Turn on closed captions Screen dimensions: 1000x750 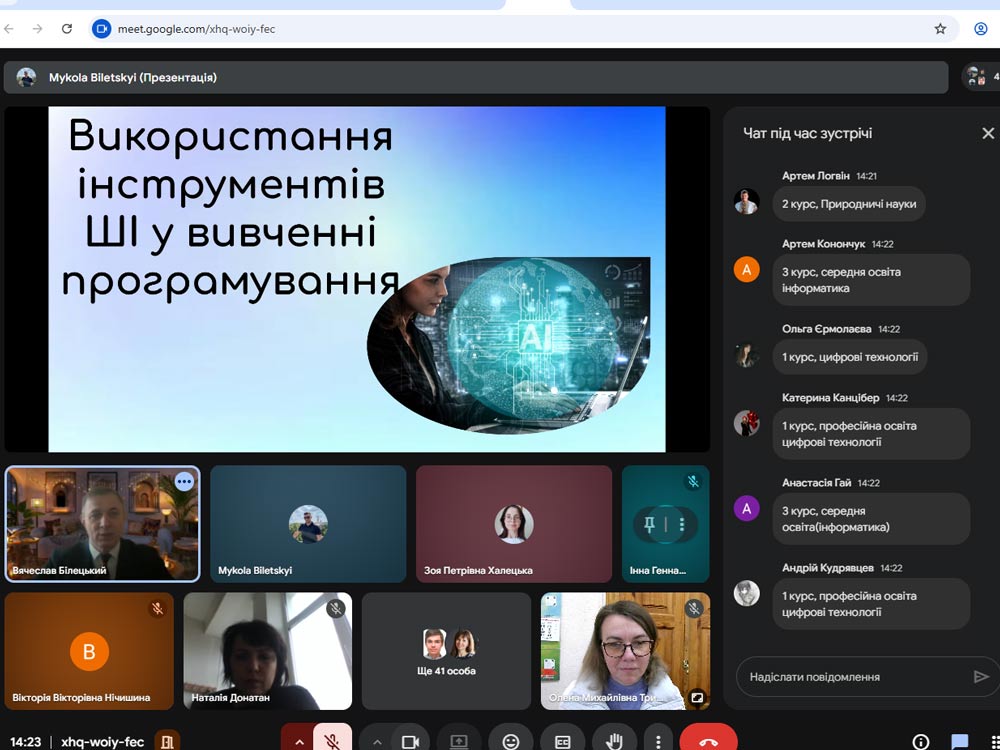click(563, 741)
